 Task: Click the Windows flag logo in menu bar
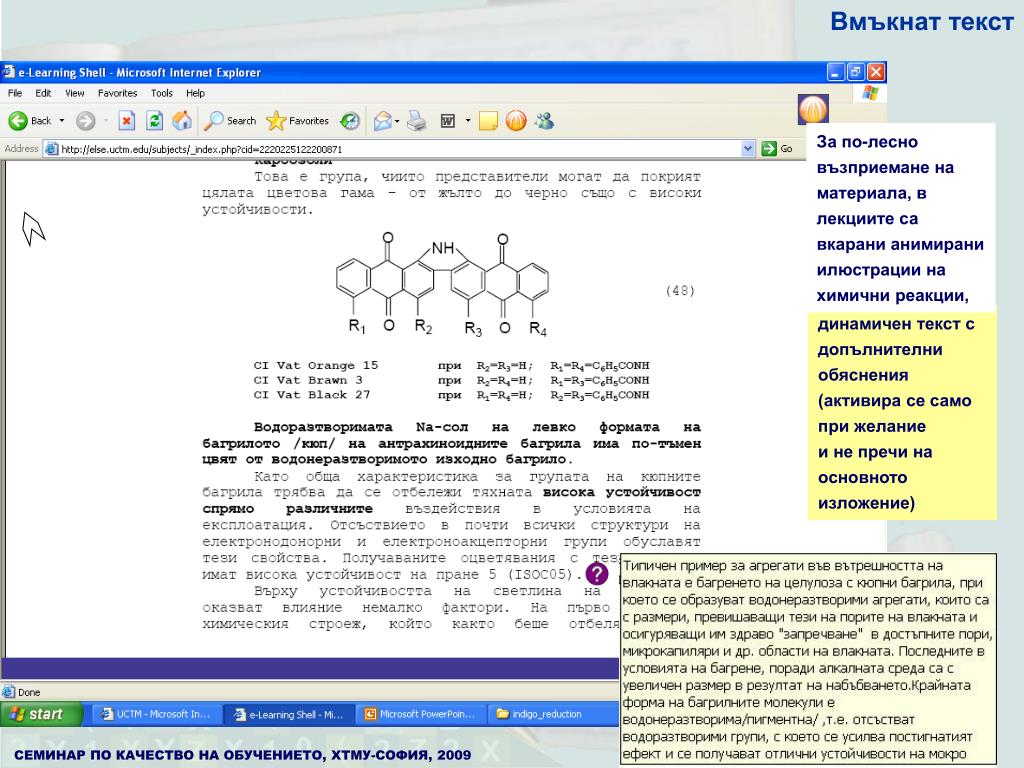pyautogui.click(x=871, y=93)
